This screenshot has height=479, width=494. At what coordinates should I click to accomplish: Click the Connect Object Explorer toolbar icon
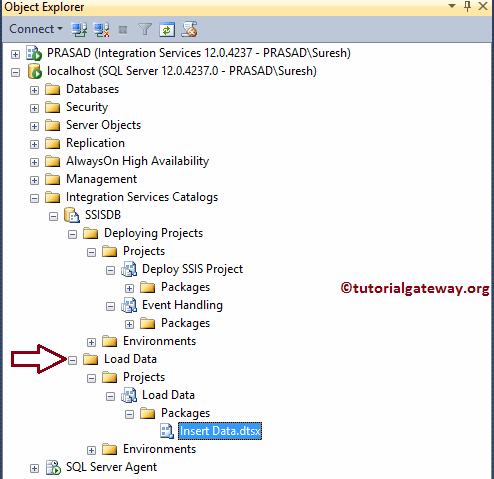click(x=79, y=29)
